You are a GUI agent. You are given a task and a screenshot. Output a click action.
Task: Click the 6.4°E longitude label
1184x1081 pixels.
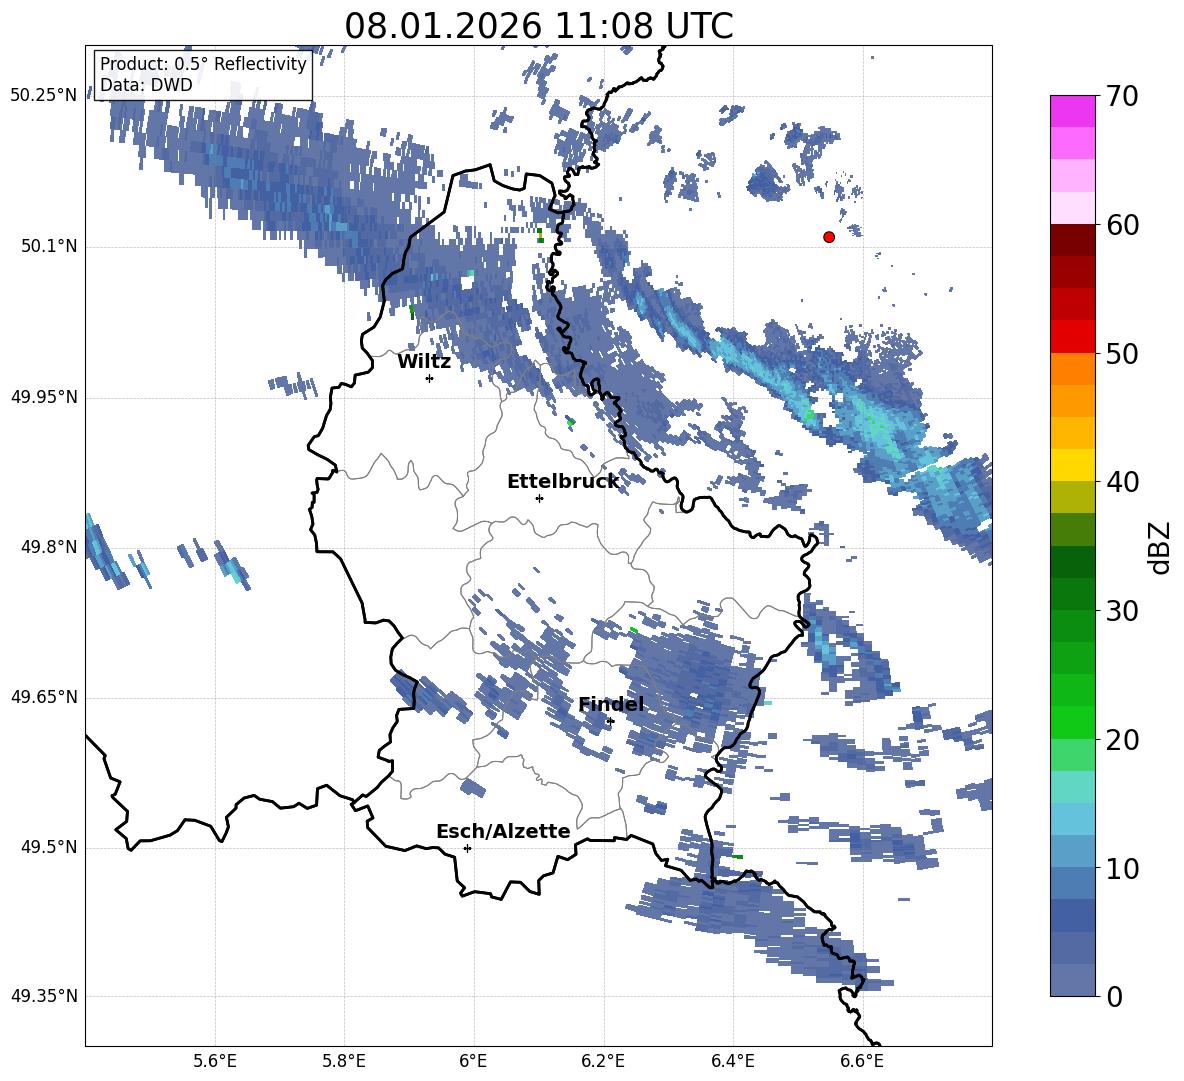click(x=732, y=1061)
